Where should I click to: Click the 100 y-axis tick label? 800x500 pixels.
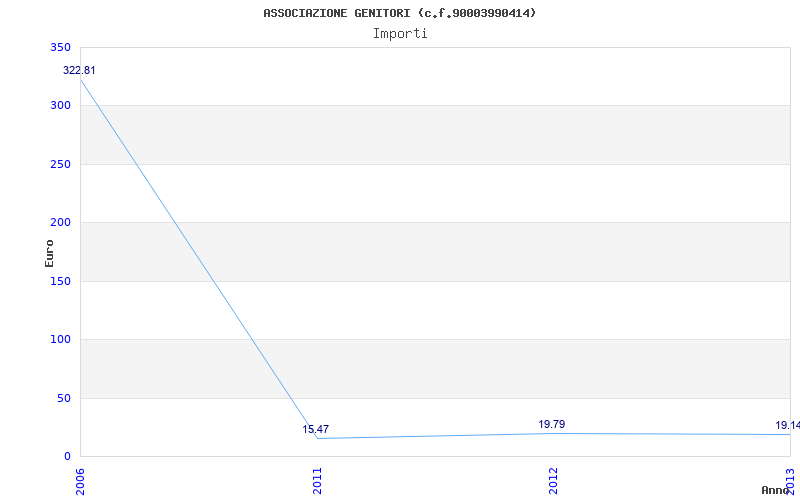point(60,339)
